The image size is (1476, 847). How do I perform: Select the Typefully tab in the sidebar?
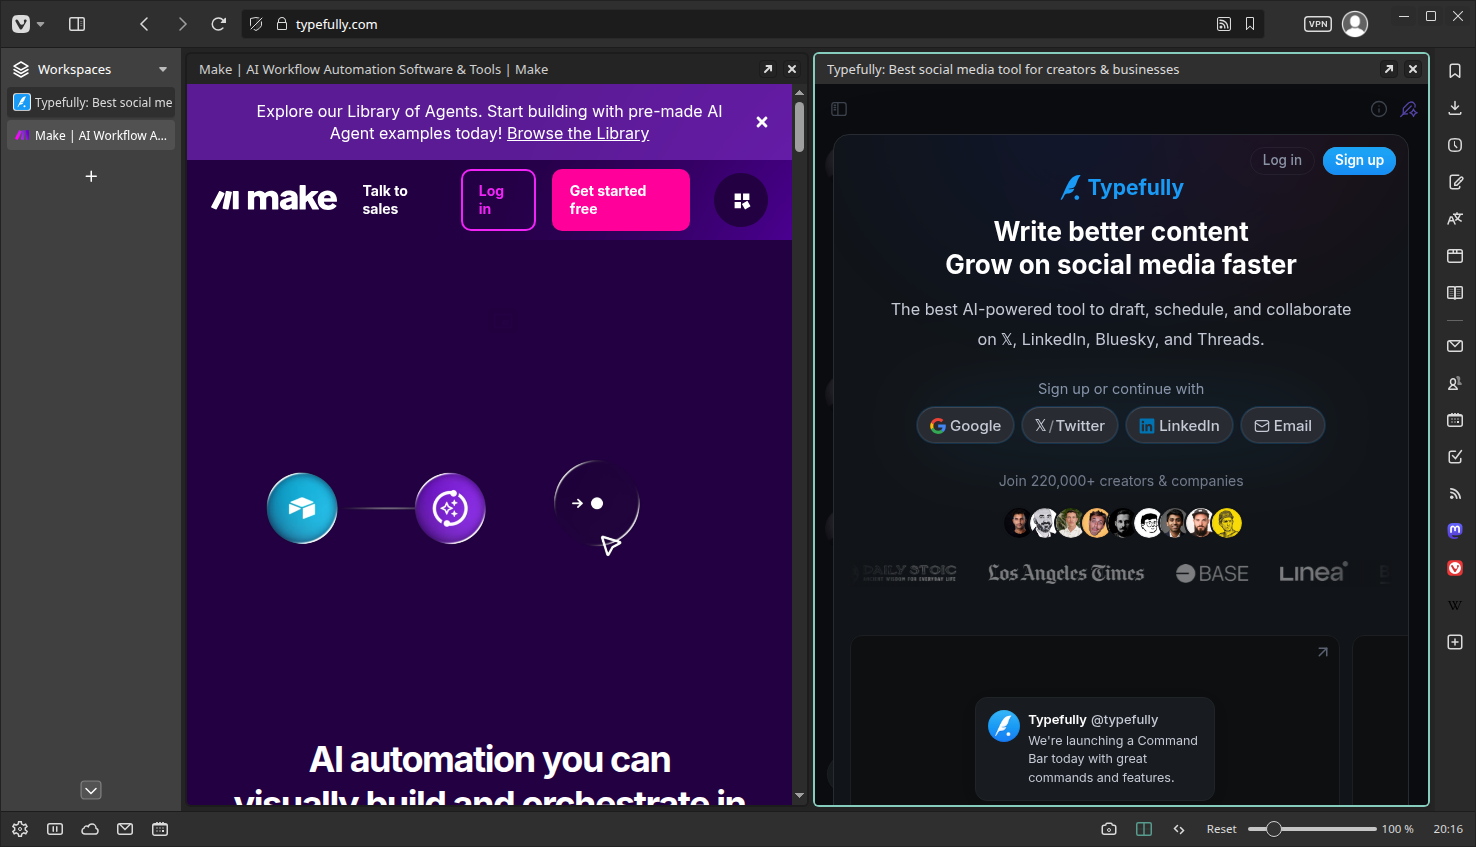(91, 101)
